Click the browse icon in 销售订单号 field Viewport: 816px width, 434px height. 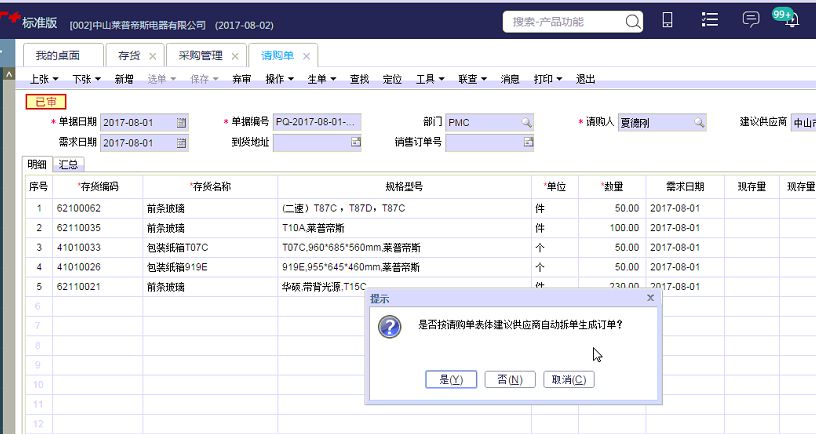click(528, 142)
